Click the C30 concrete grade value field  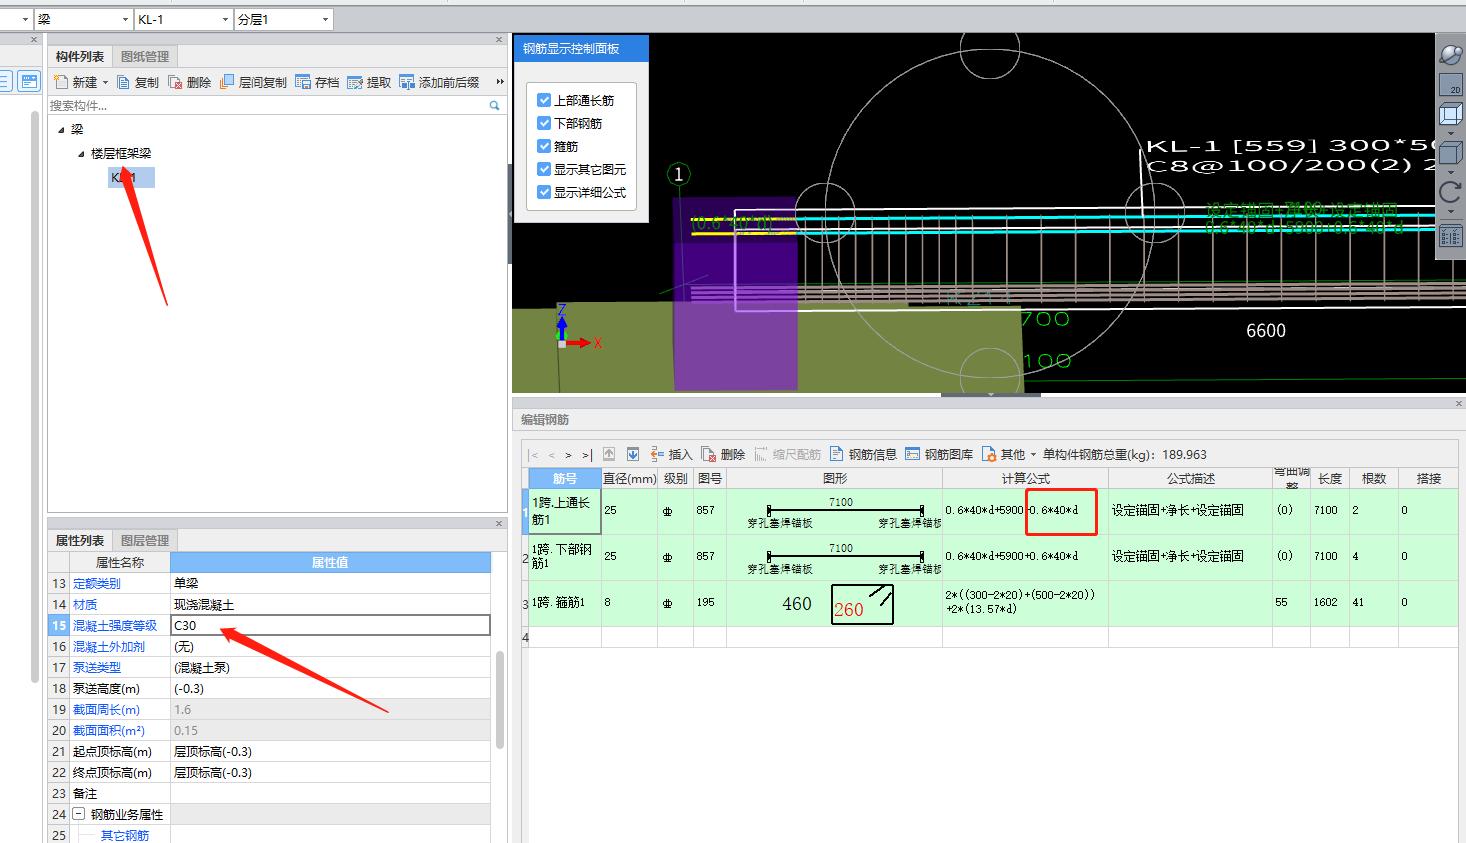(330, 625)
